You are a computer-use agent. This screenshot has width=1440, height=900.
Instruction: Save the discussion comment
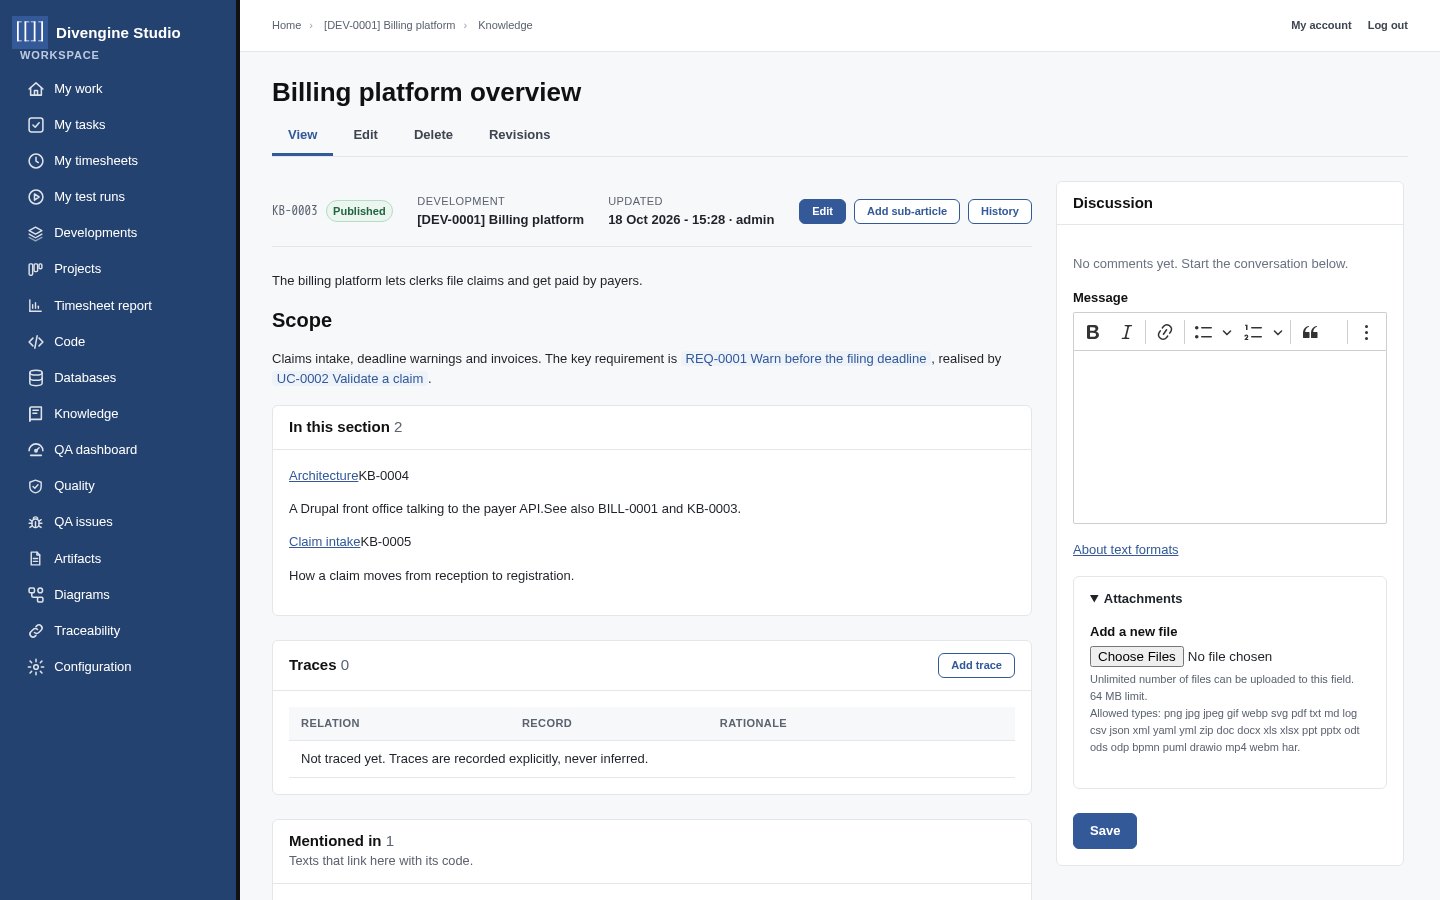point(1105,831)
